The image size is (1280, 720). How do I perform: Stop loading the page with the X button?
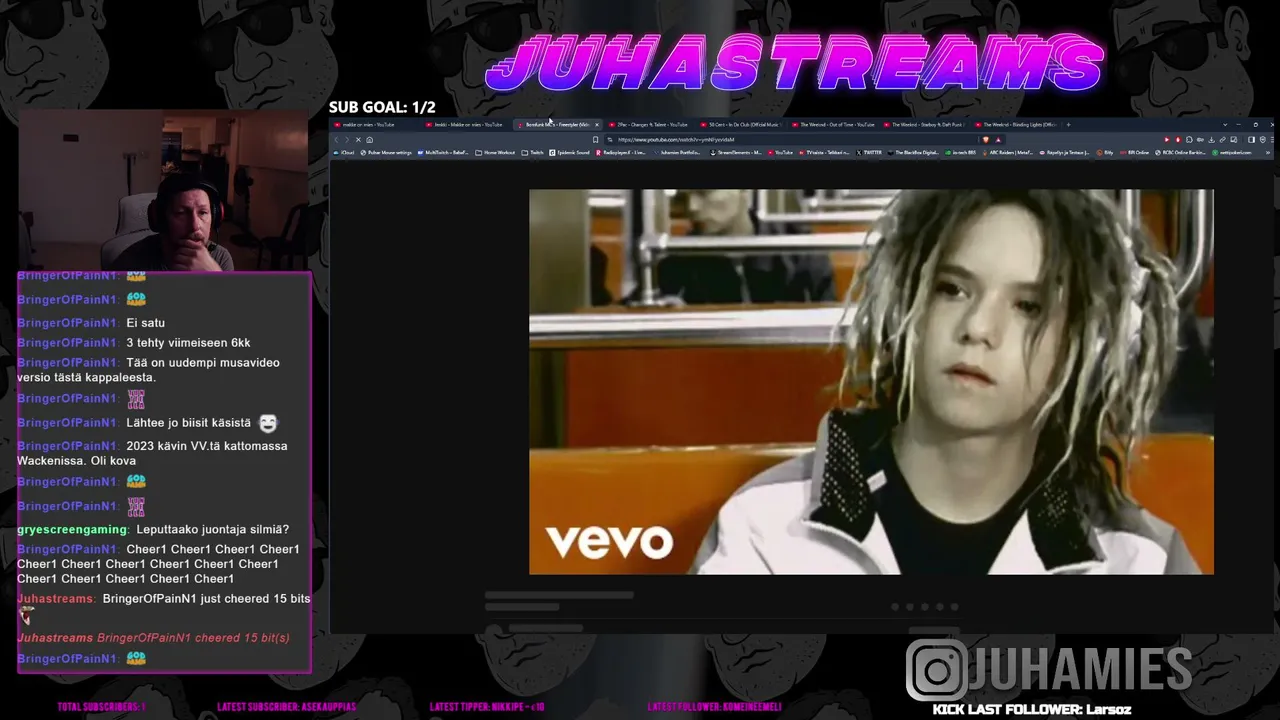click(358, 140)
